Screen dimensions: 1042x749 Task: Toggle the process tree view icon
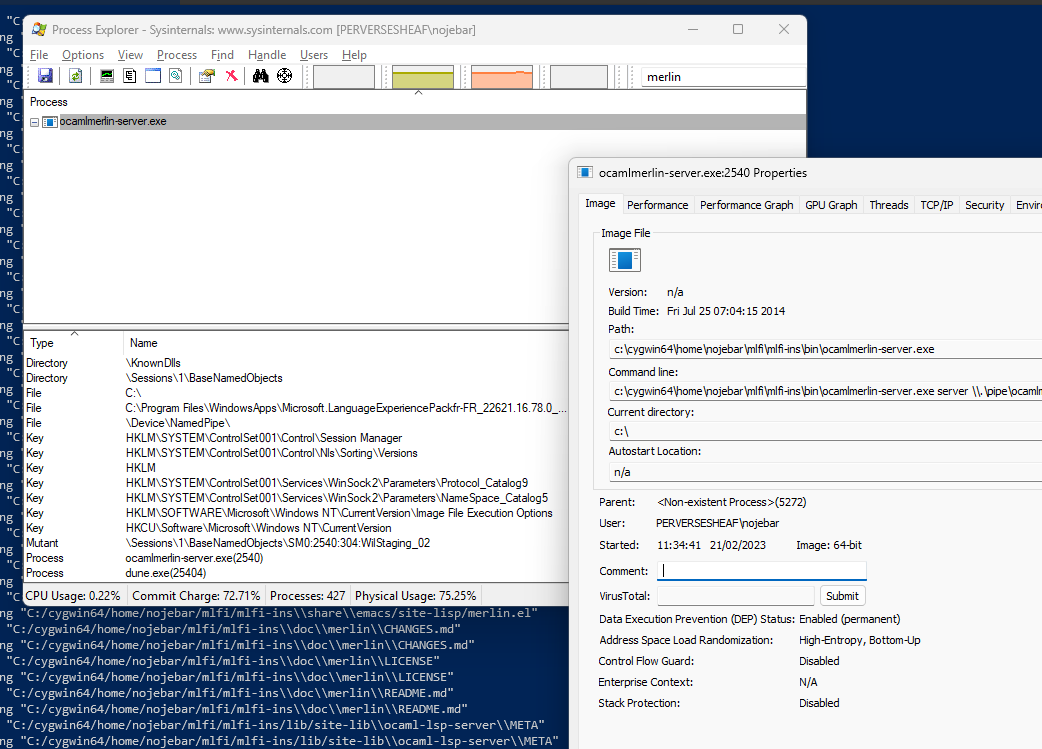click(130, 76)
